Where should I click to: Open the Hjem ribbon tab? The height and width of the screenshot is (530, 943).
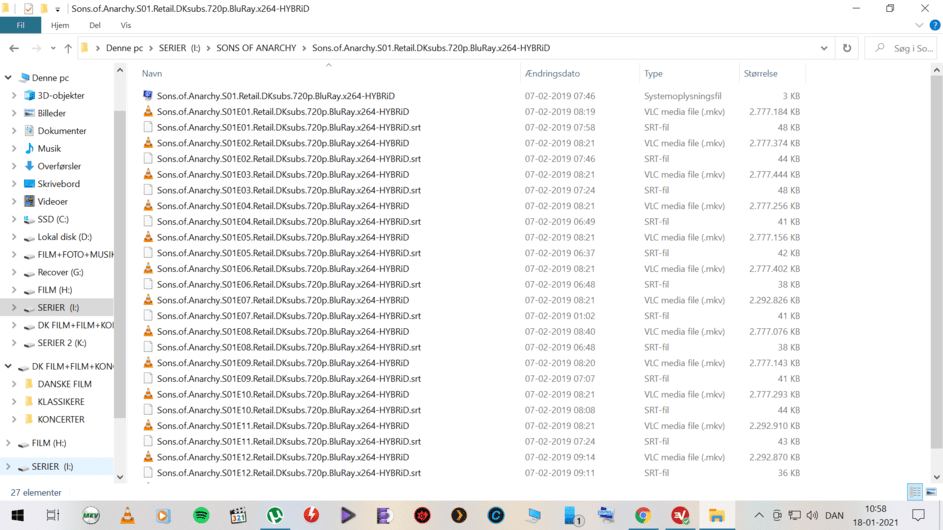60,25
